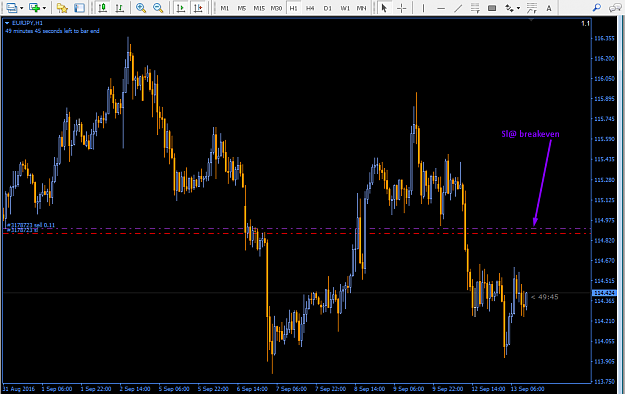Viewport: 625px width, 394px height.
Task: Pick the horizontal line drawing tool
Action: (441, 8)
